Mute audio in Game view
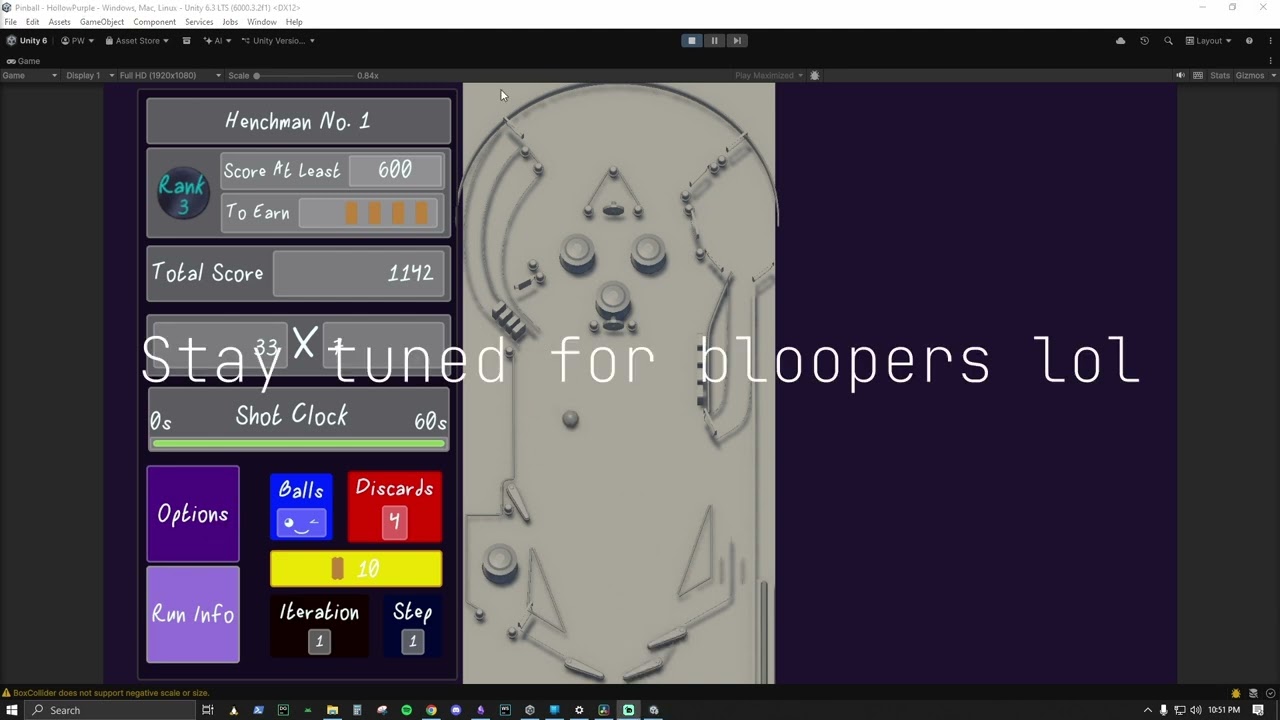This screenshot has width=1280, height=720. click(1180, 75)
